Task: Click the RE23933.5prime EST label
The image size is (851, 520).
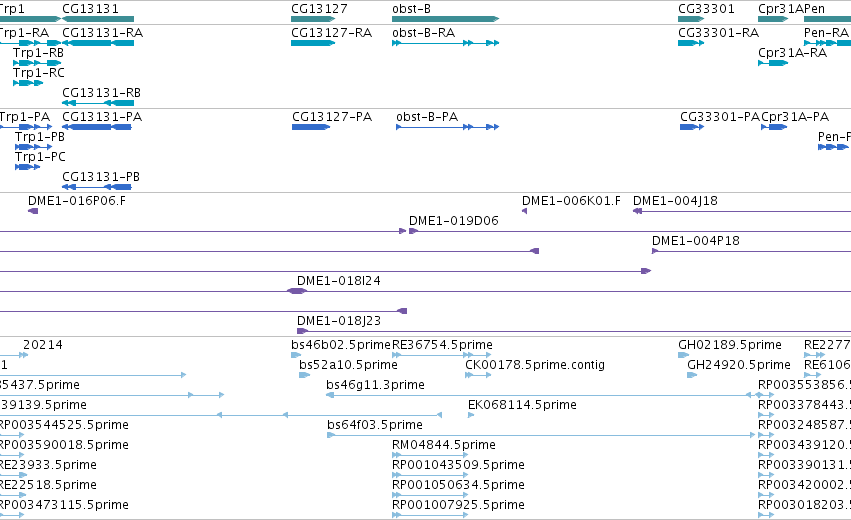Action: coord(48,465)
